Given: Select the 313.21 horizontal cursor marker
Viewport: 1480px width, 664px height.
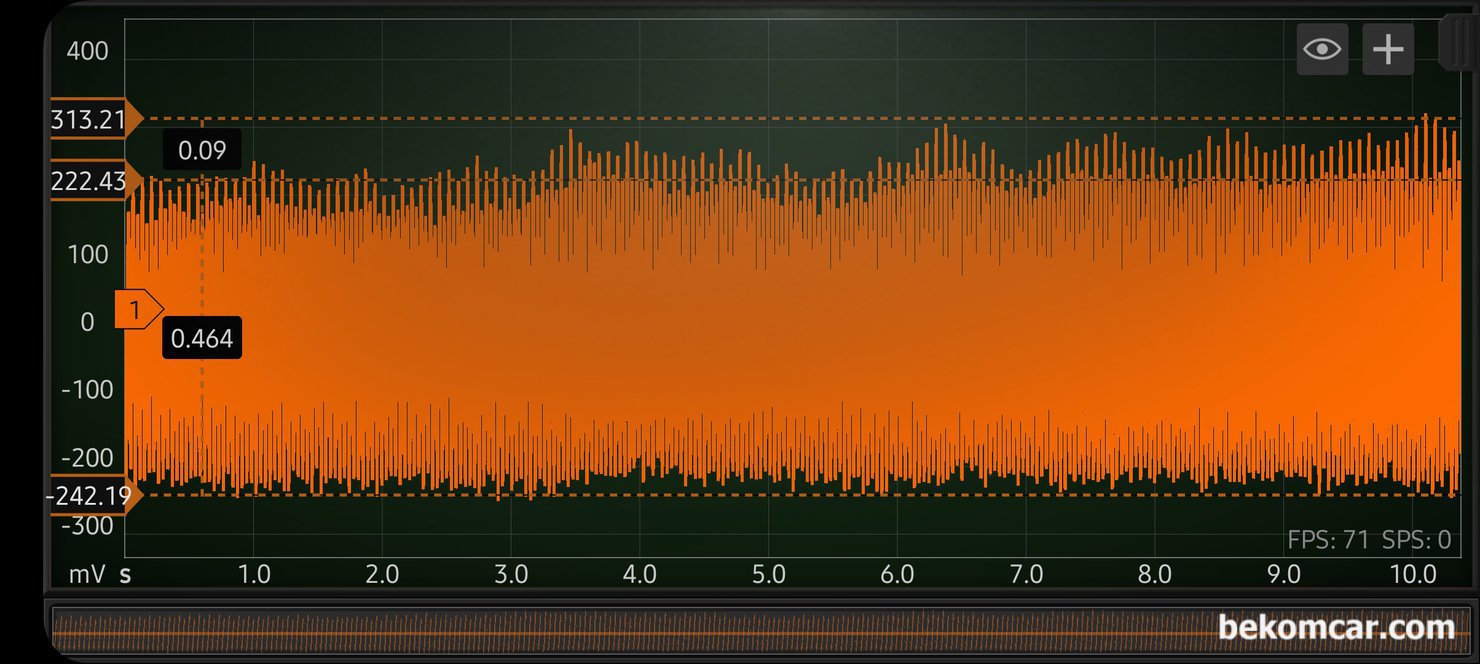Looking at the screenshot, I should (x=96, y=120).
